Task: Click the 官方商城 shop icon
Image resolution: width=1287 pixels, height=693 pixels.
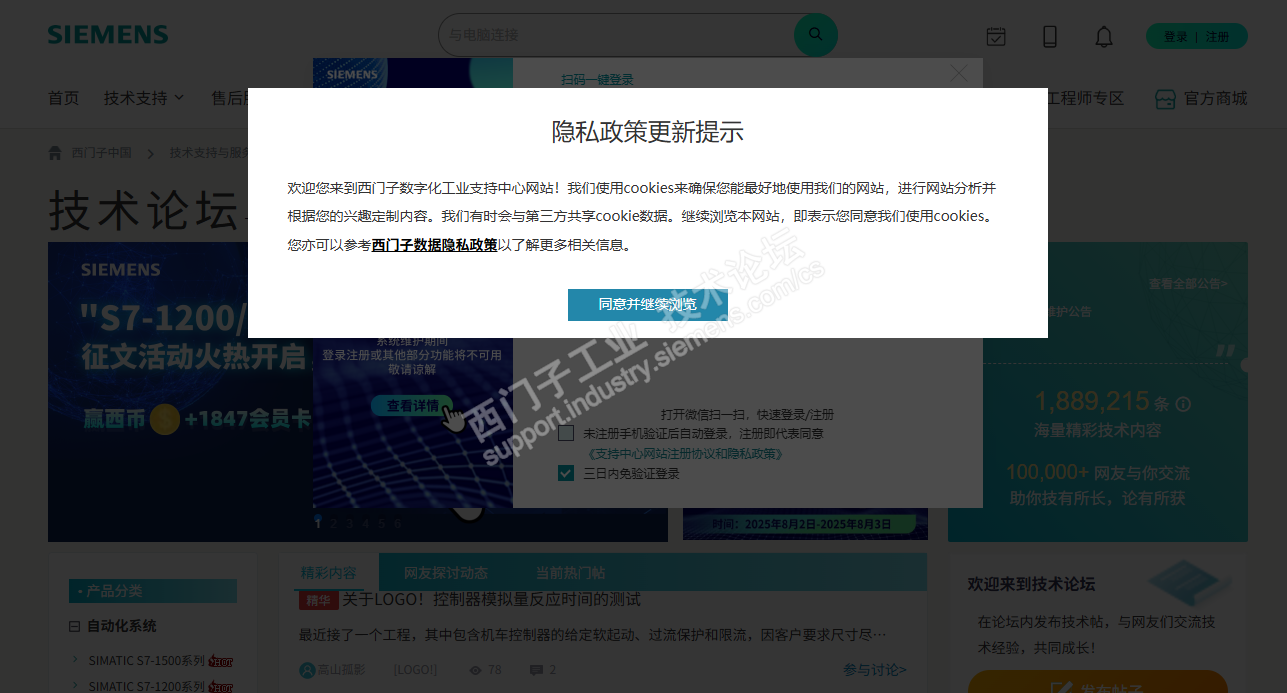Action: tap(1165, 99)
